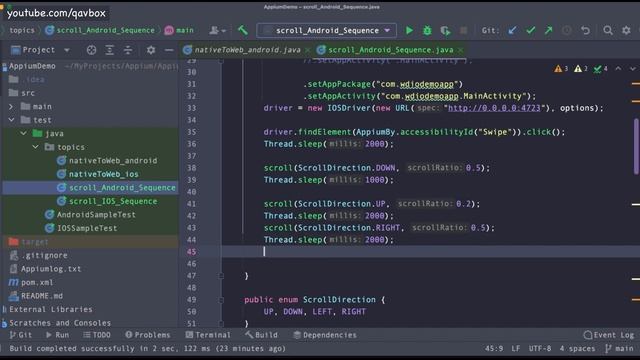The width and height of the screenshot is (640, 360).
Task: Open the Git tool window
Action: (20, 335)
